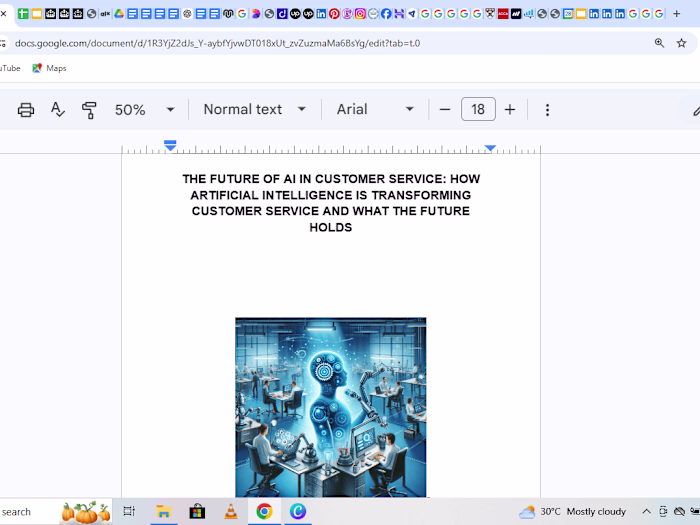Open the 30°C Mostly cloudy weather widget

coord(572,512)
